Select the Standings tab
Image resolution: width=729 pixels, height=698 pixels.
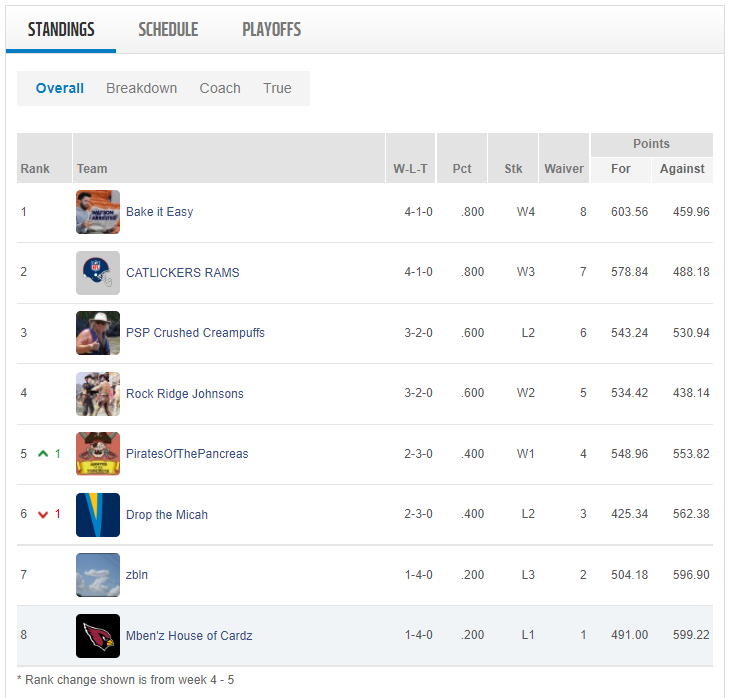[x=61, y=29]
